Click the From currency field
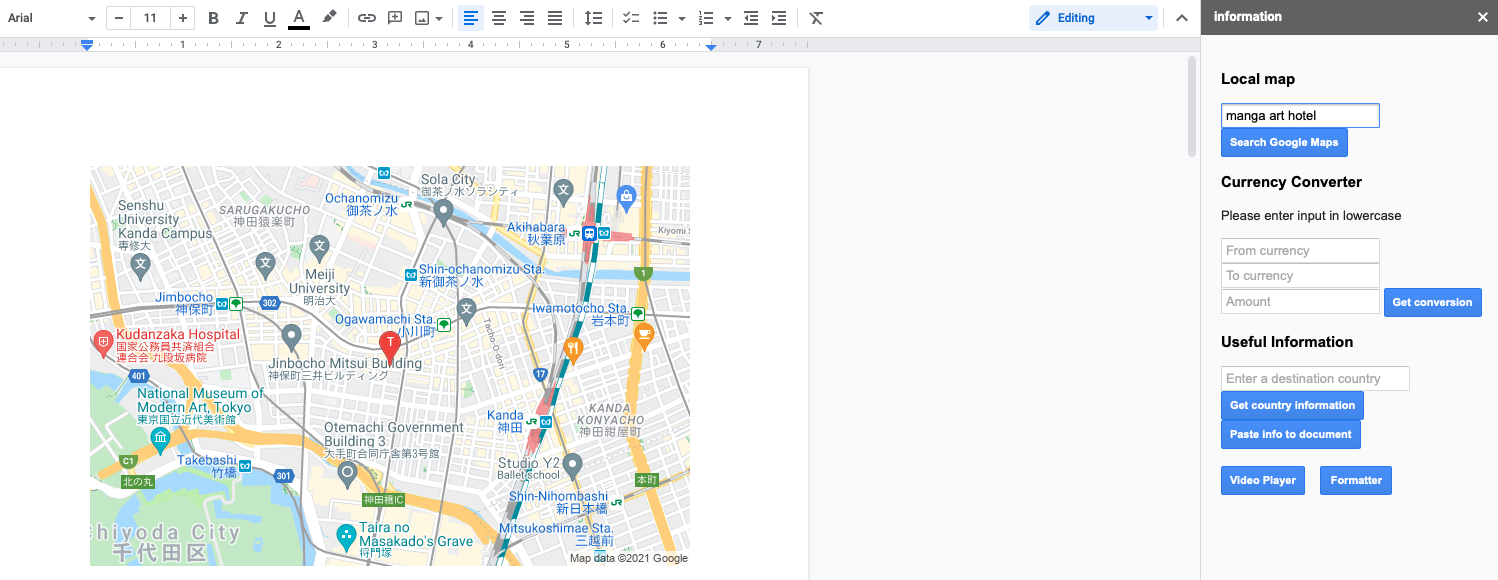The image size is (1498, 580). click(x=1300, y=250)
